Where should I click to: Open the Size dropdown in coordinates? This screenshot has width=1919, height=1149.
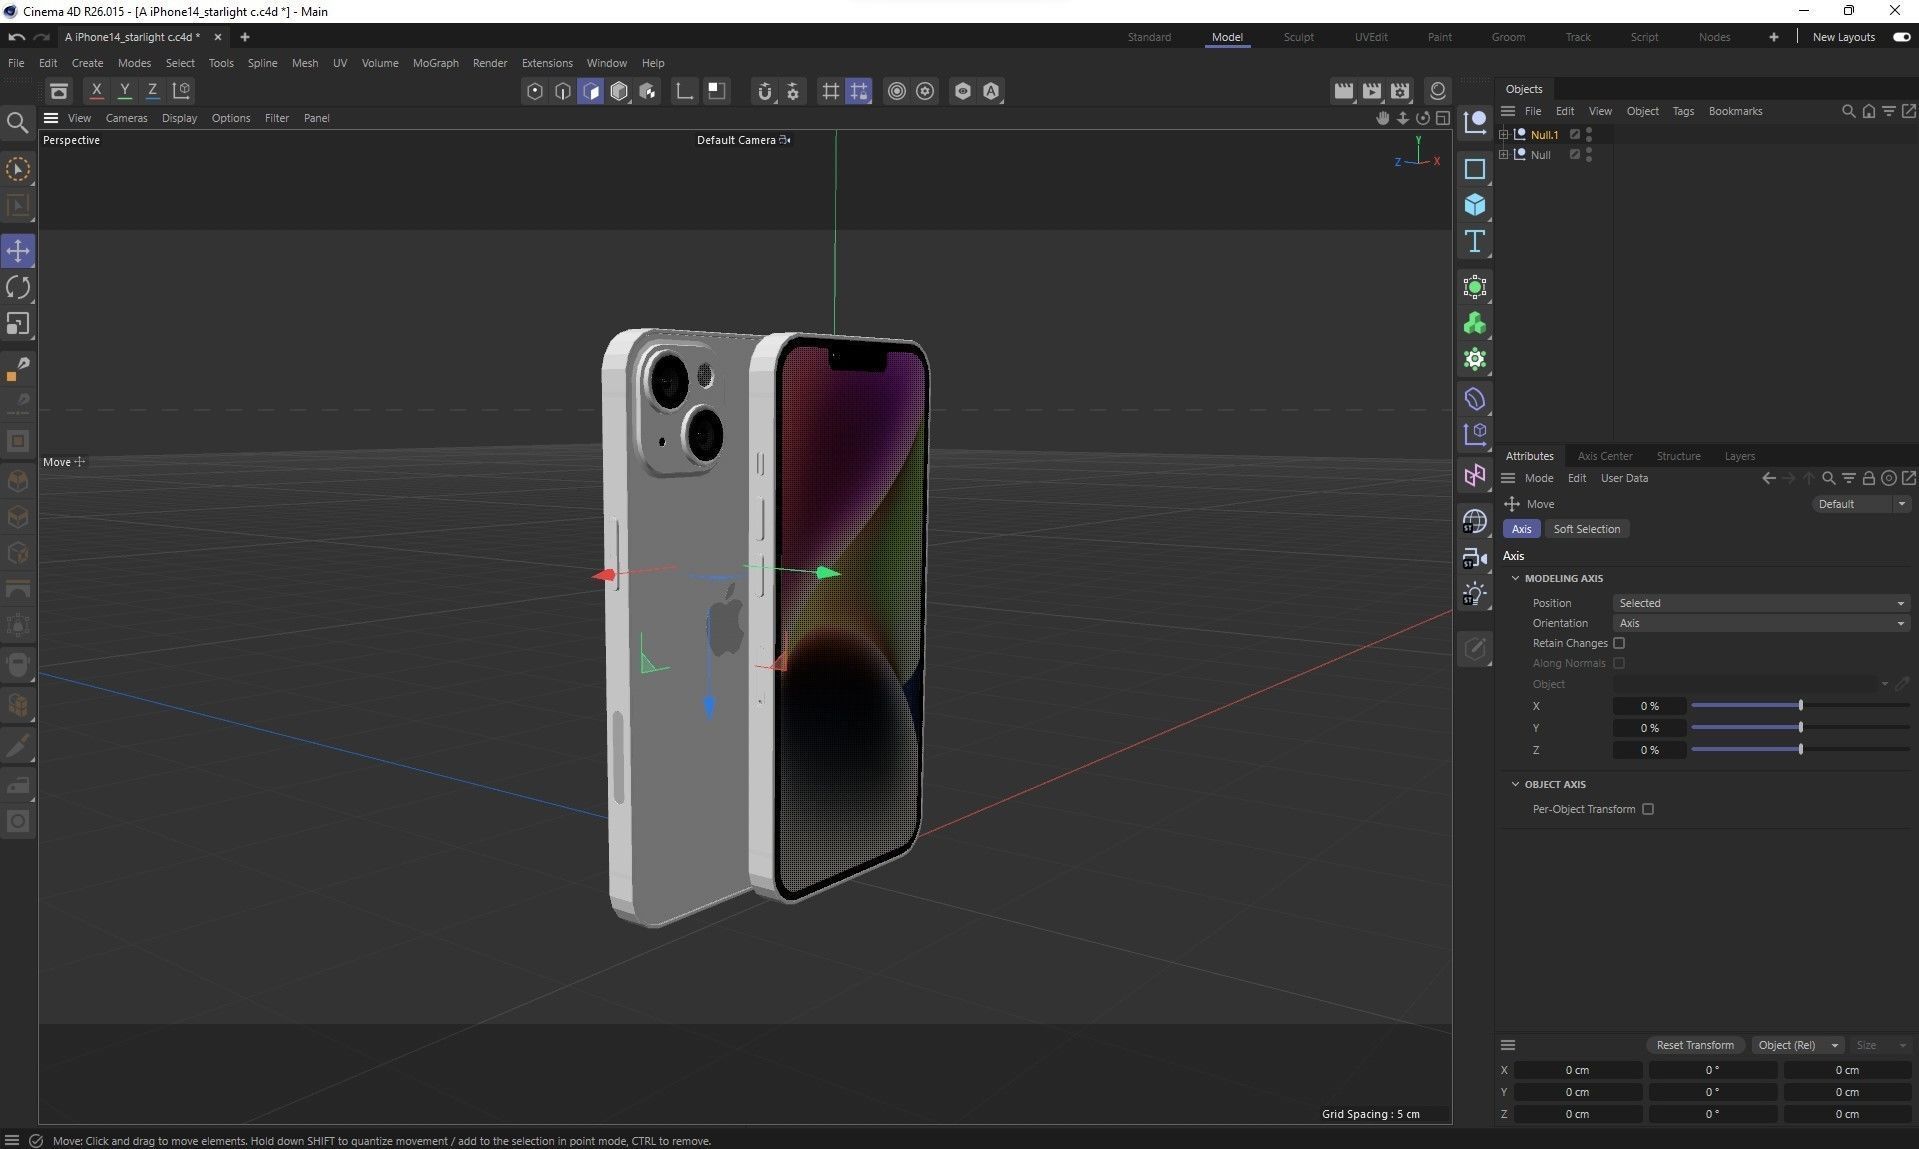1881,1045
